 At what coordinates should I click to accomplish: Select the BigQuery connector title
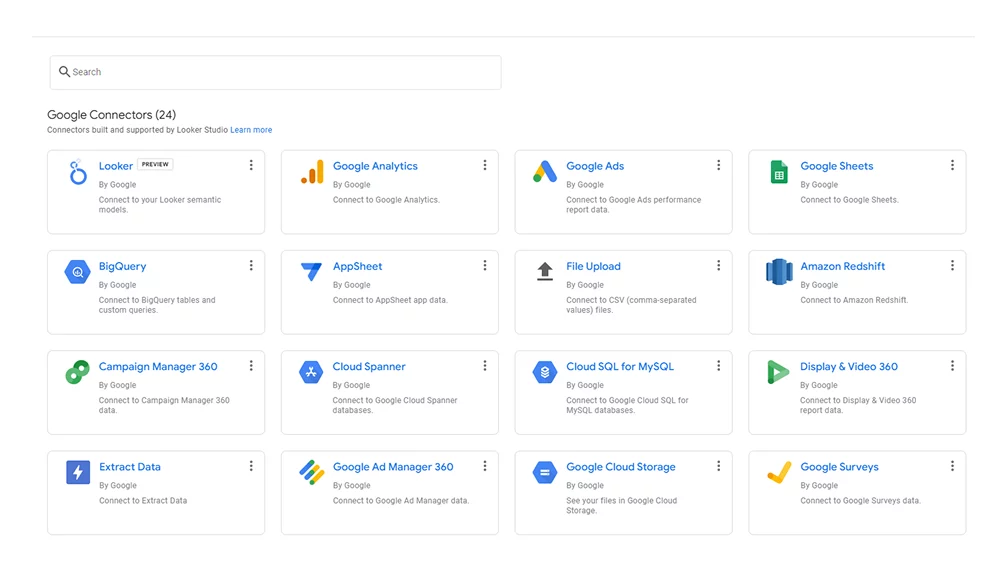[122, 266]
